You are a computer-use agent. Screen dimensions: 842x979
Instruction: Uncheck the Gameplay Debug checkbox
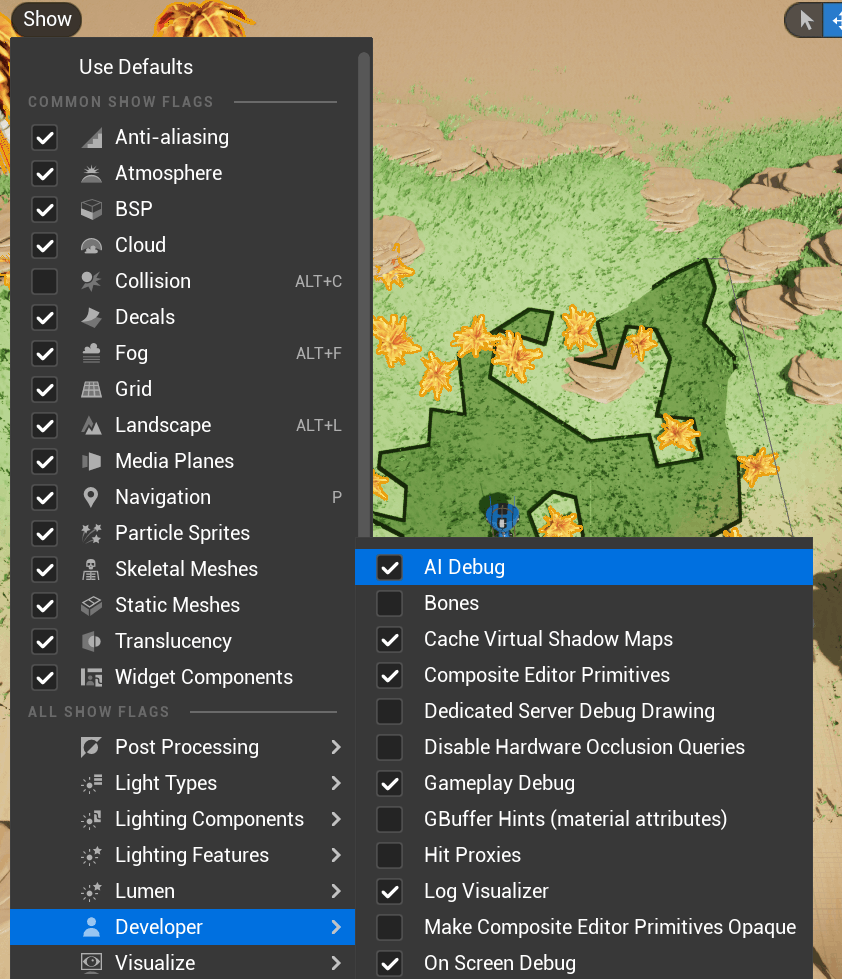tap(390, 784)
